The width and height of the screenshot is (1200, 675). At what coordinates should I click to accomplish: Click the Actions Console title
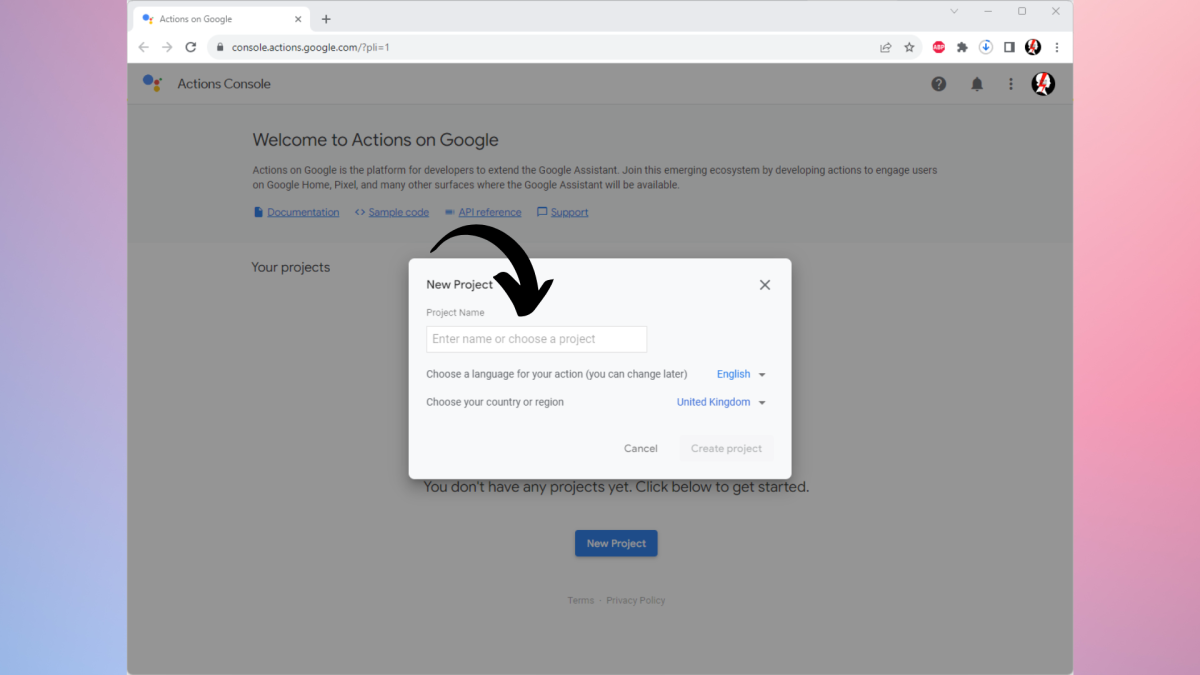224,84
